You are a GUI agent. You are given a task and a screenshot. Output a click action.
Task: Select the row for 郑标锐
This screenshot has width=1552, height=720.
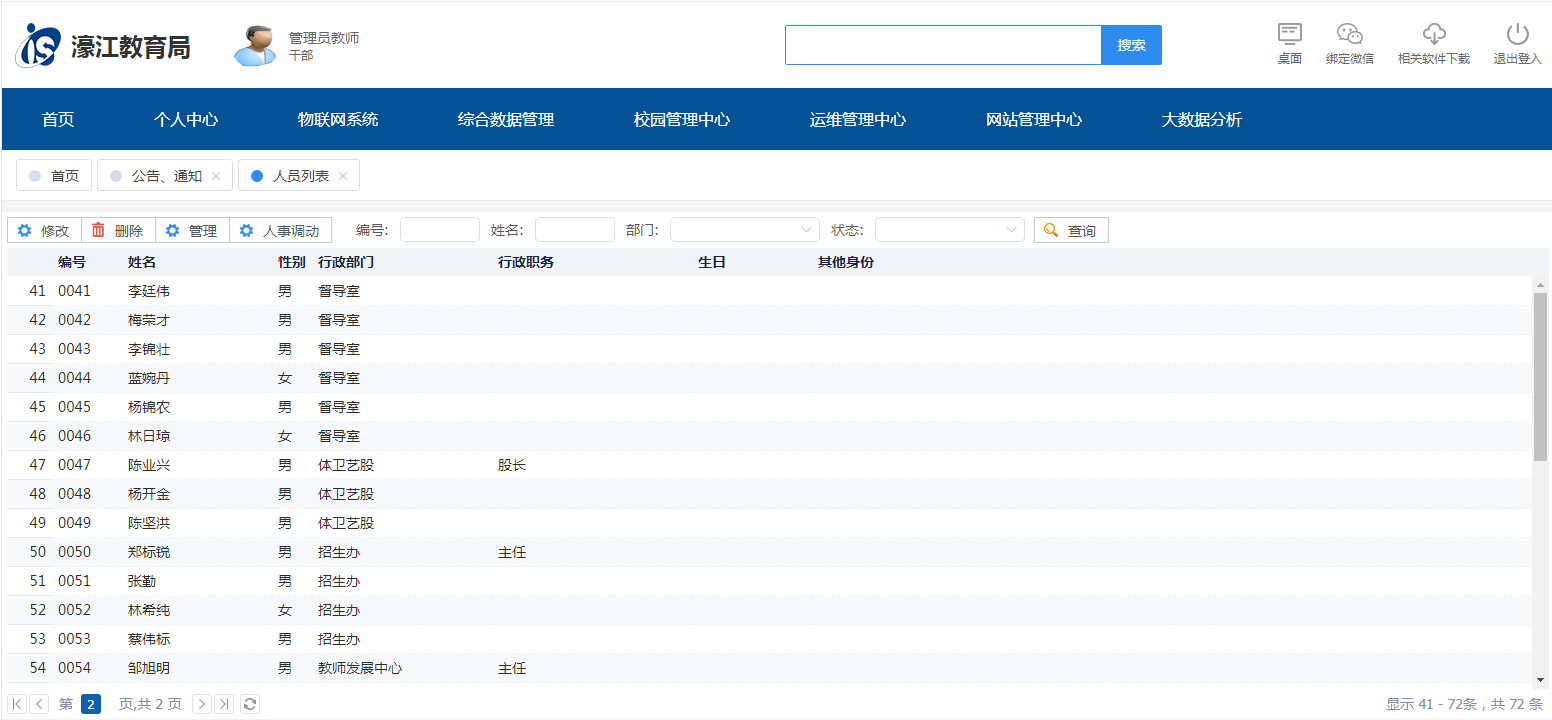[x=770, y=552]
